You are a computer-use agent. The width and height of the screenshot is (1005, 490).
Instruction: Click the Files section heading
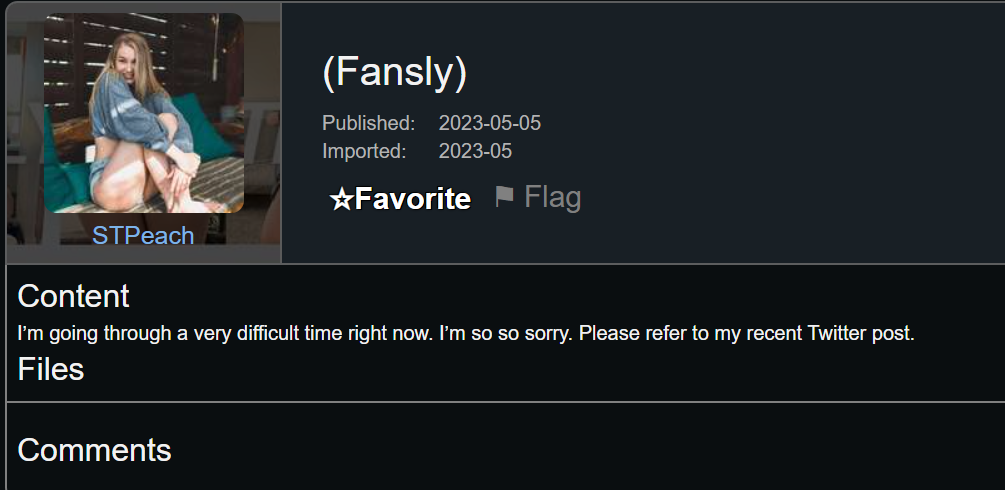coord(51,369)
